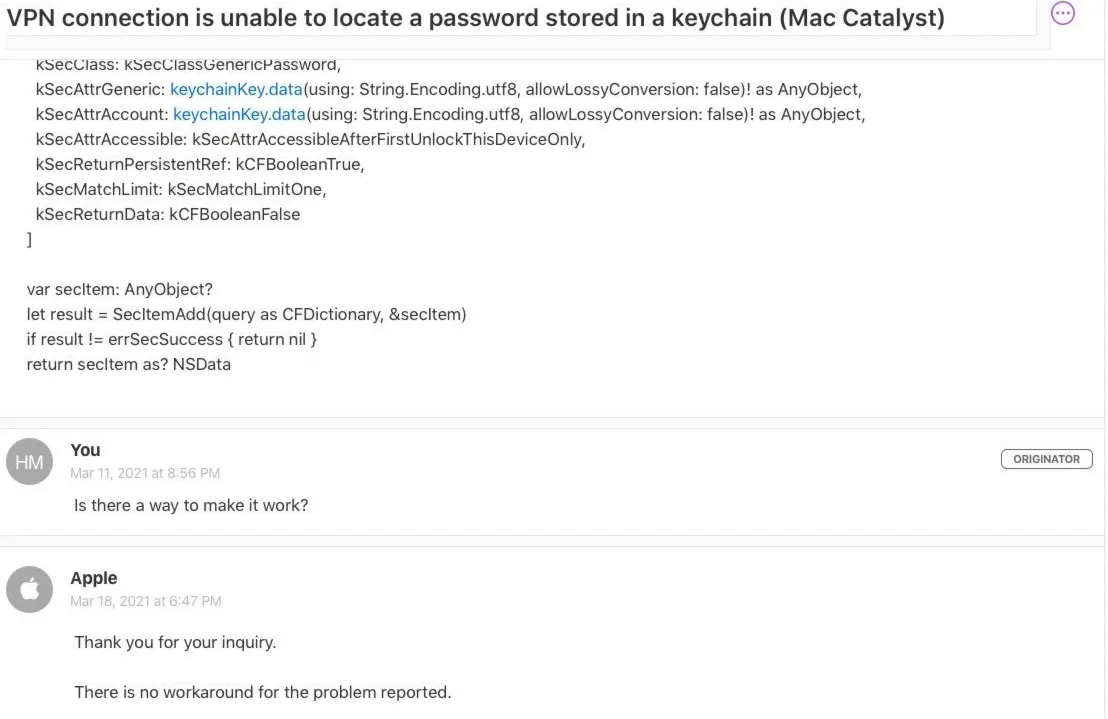Open keychainKey.data link in kSecAttrAccount line

tap(239, 114)
